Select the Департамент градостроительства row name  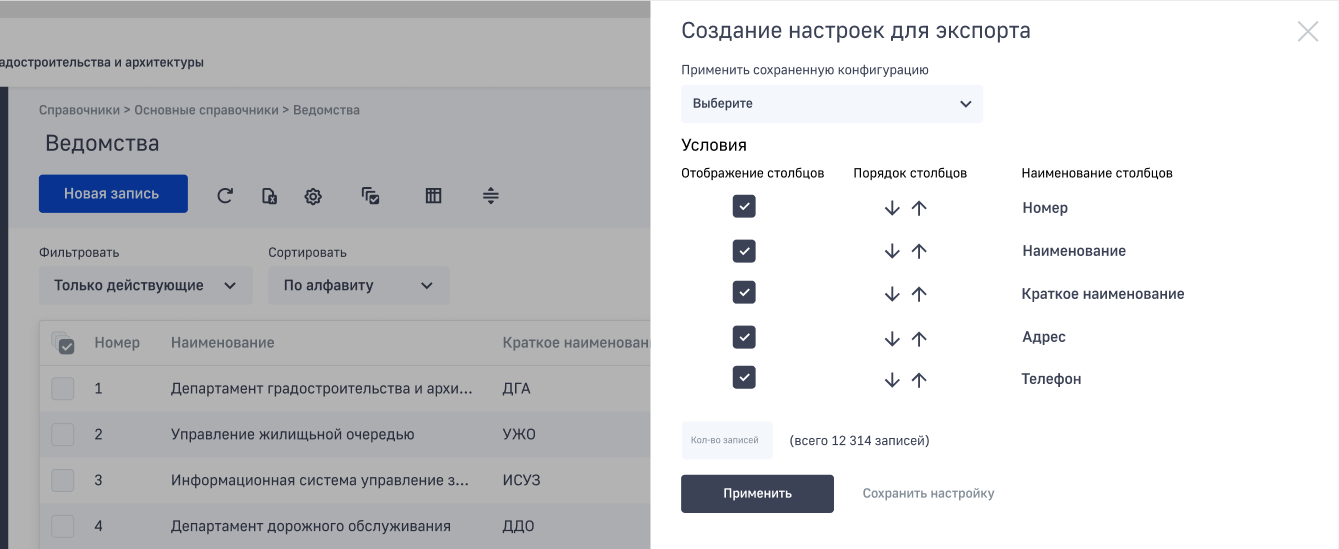pyautogui.click(x=322, y=389)
